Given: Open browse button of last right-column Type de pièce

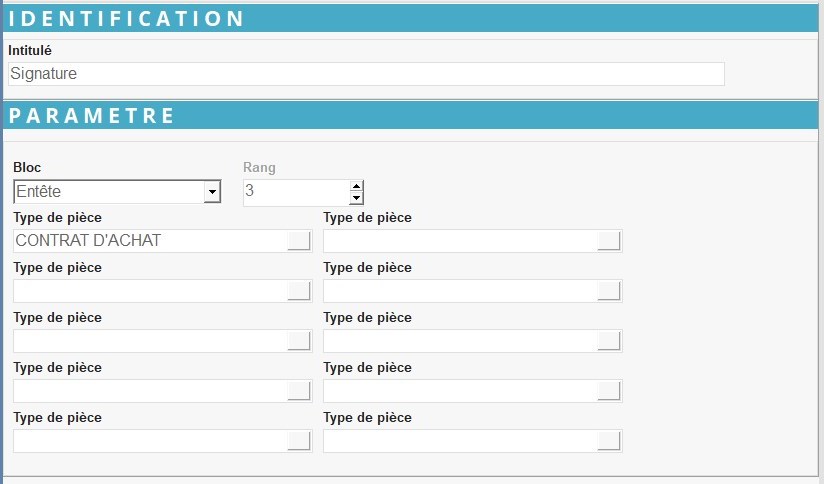Looking at the screenshot, I should pyautogui.click(x=609, y=441).
